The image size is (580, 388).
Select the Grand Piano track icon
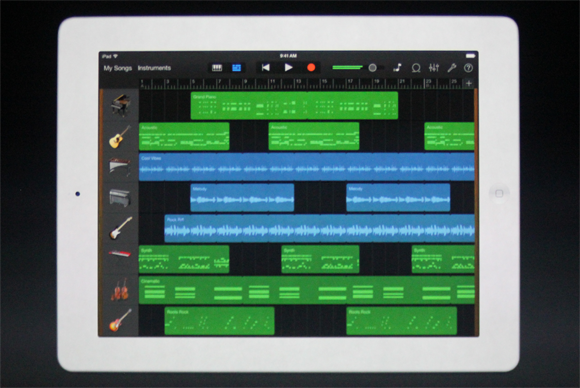(121, 105)
